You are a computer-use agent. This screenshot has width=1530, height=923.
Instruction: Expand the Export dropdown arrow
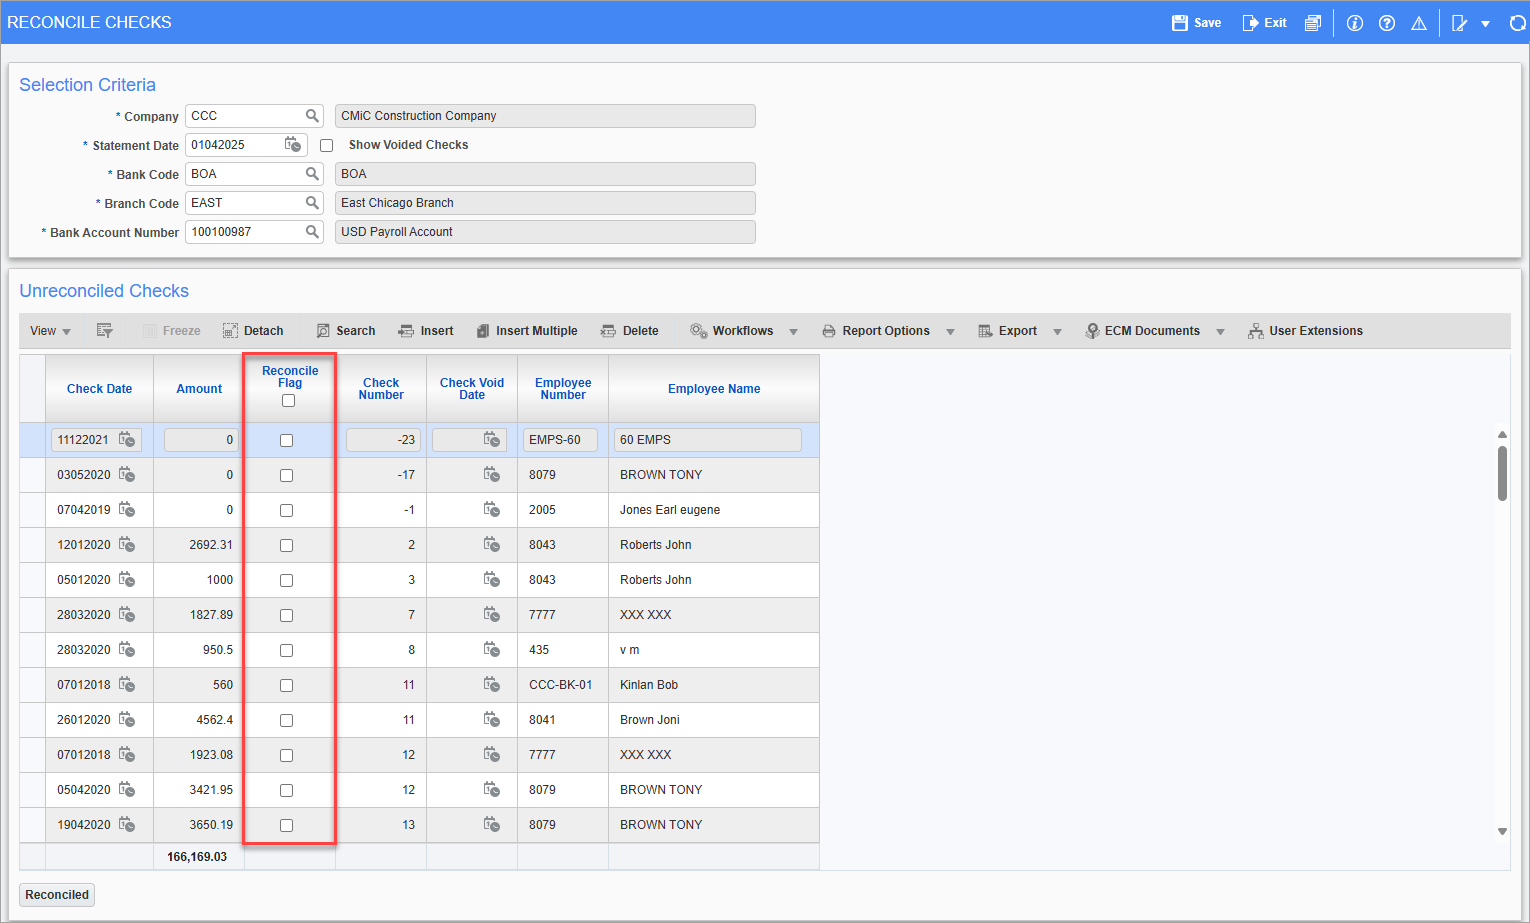coord(1057,332)
